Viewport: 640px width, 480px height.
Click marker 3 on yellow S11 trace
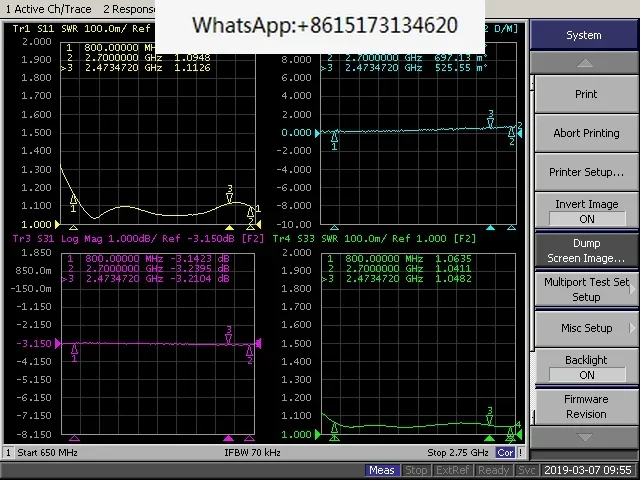[229, 197]
